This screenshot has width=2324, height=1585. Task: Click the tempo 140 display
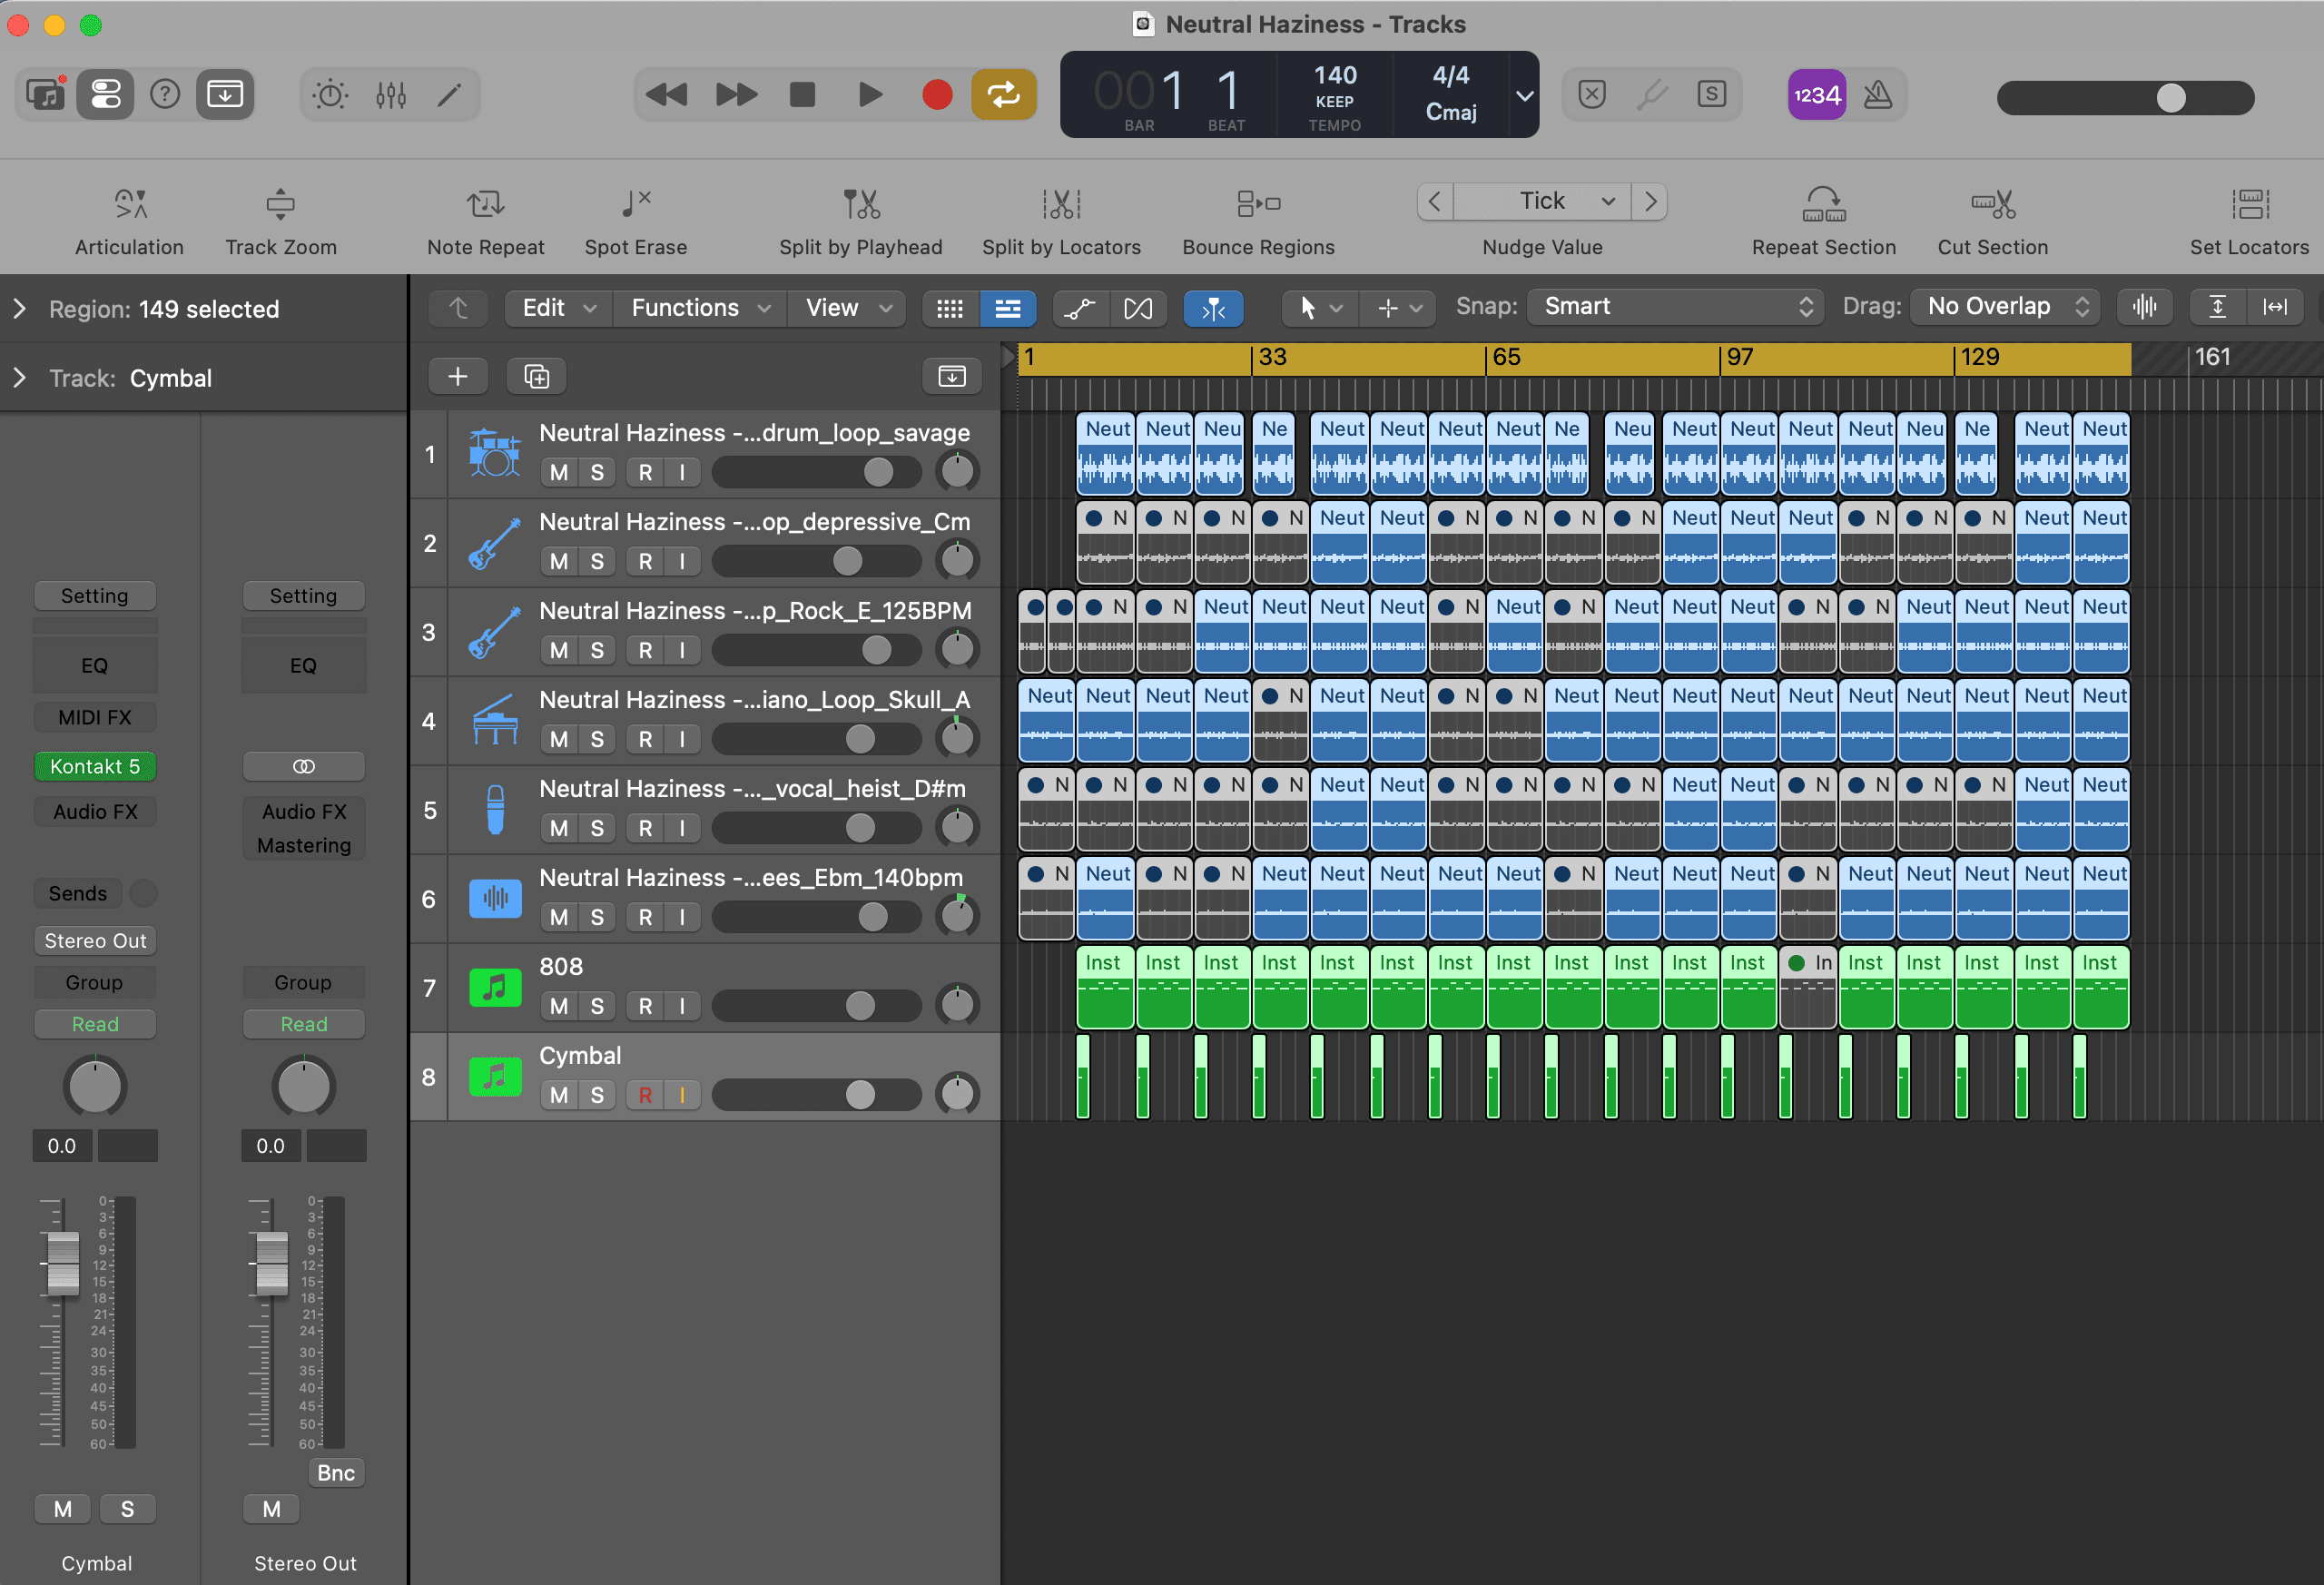click(x=1335, y=76)
